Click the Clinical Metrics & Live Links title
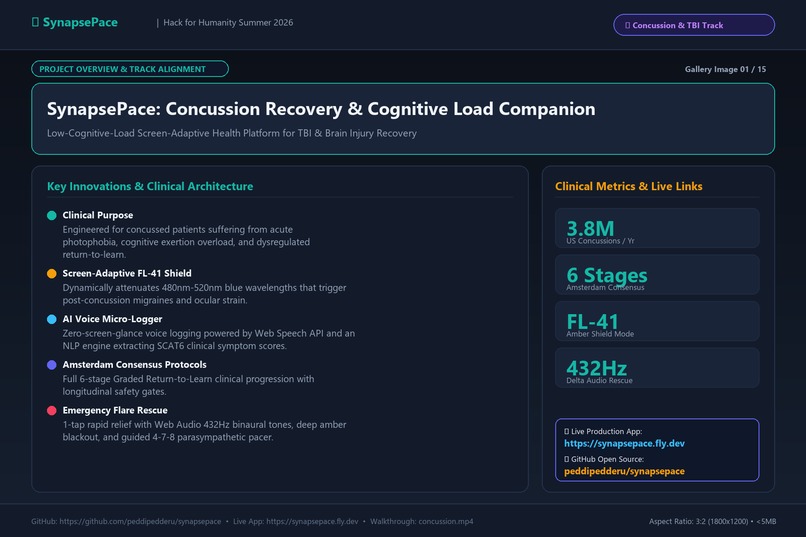The image size is (806, 537). pyautogui.click(x=629, y=187)
